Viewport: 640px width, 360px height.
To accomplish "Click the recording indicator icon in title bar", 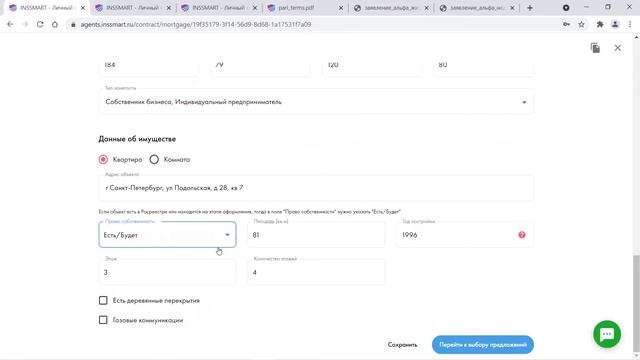I will pos(566,8).
